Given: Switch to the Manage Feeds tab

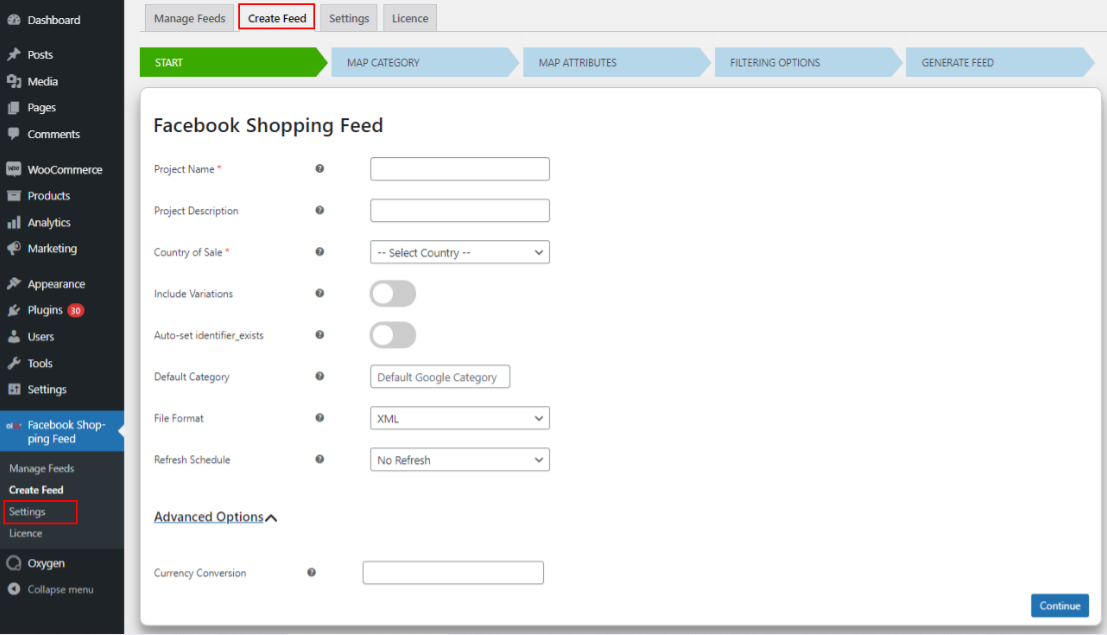Looking at the screenshot, I should click(x=190, y=18).
